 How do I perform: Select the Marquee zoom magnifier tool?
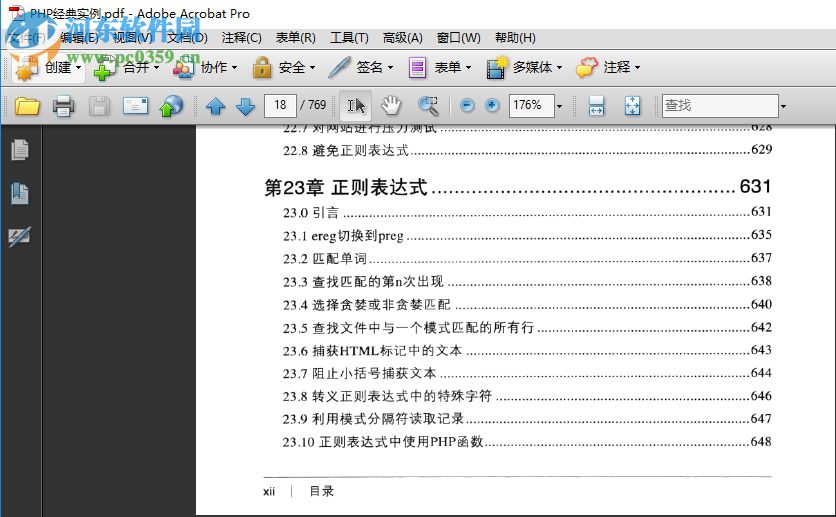428,106
